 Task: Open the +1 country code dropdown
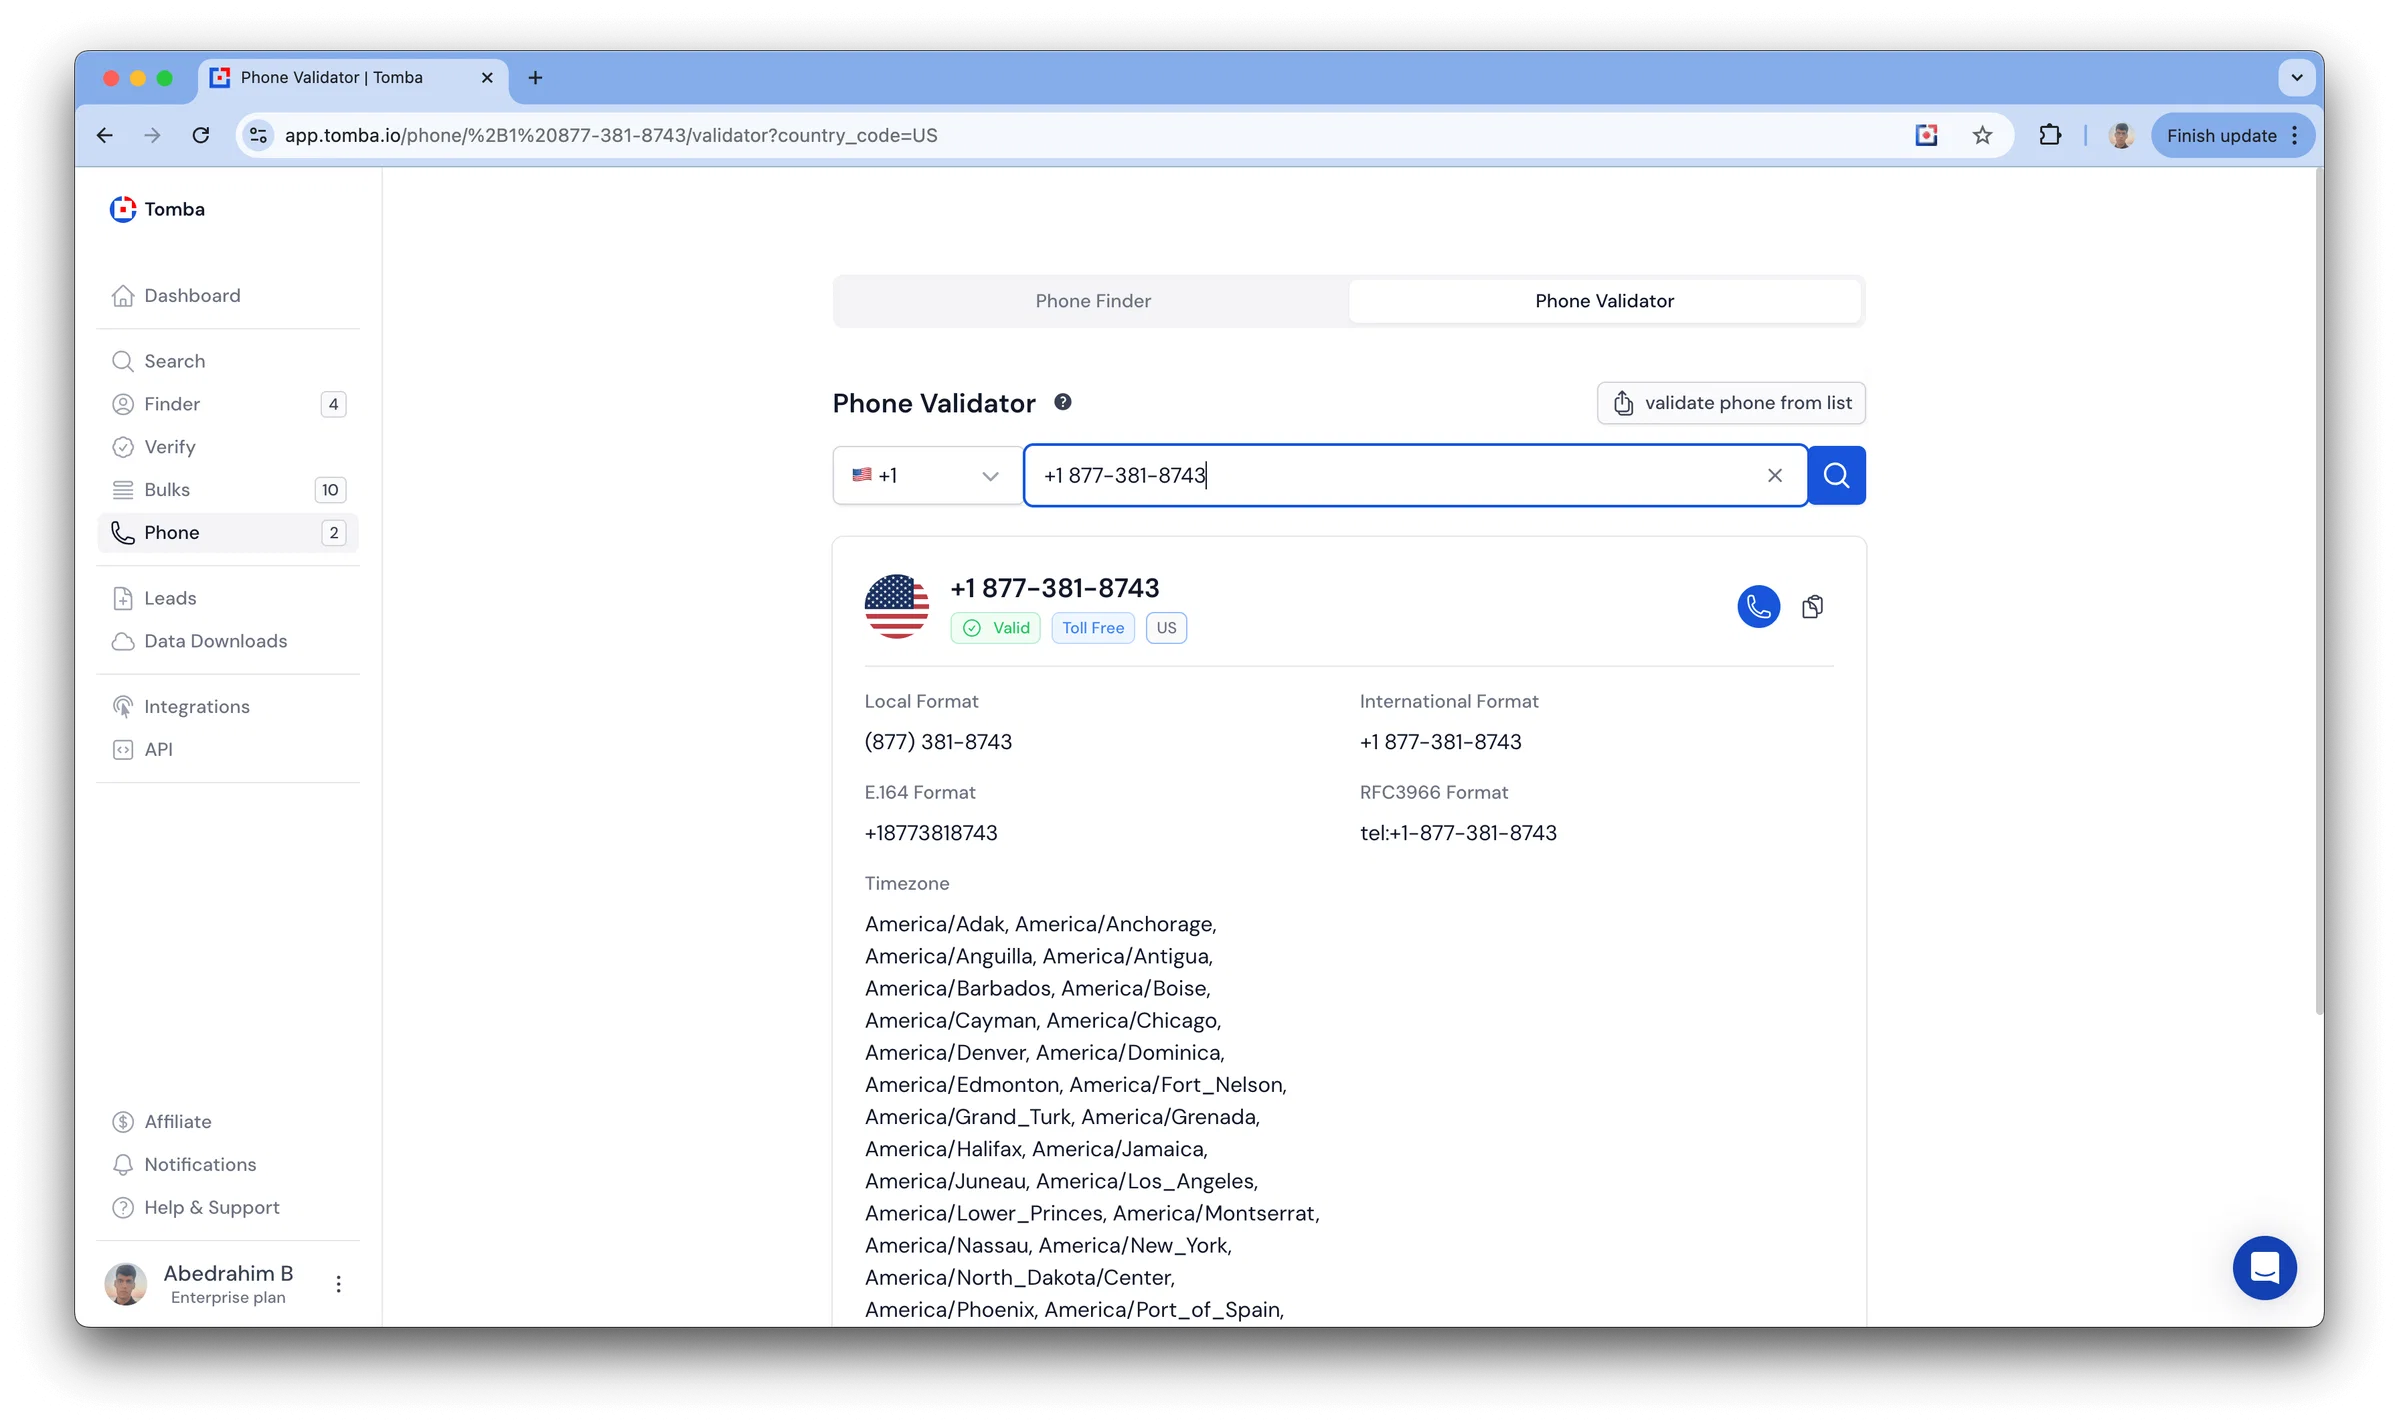click(x=927, y=476)
